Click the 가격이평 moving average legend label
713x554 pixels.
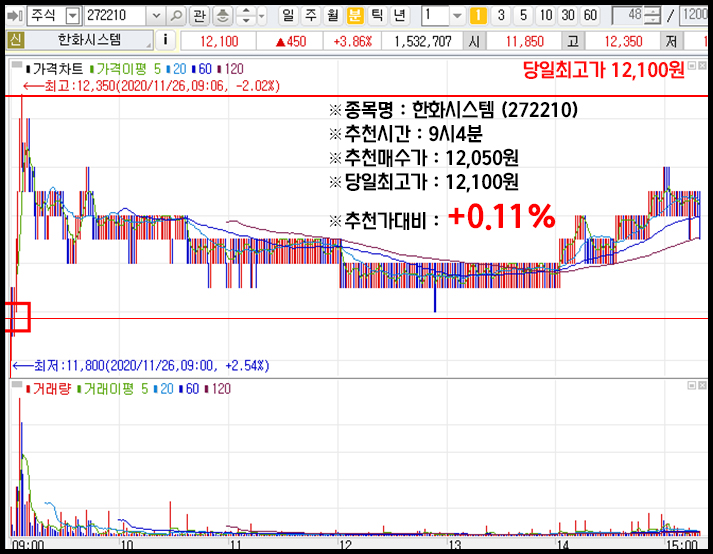pos(121,69)
